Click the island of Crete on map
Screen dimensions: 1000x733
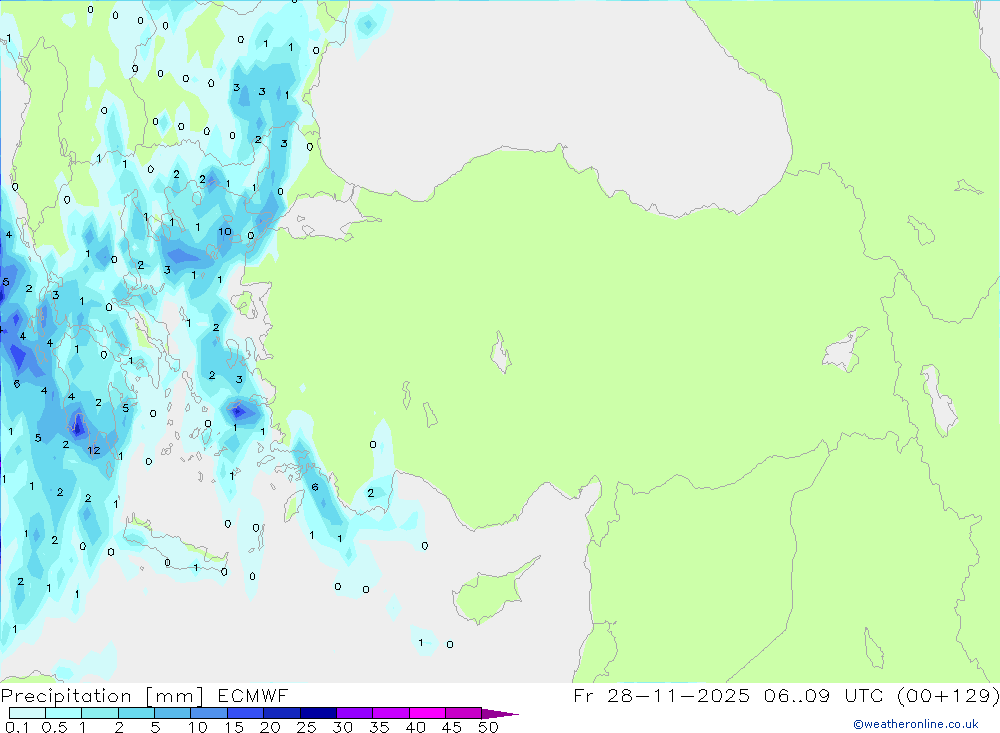coord(175,546)
